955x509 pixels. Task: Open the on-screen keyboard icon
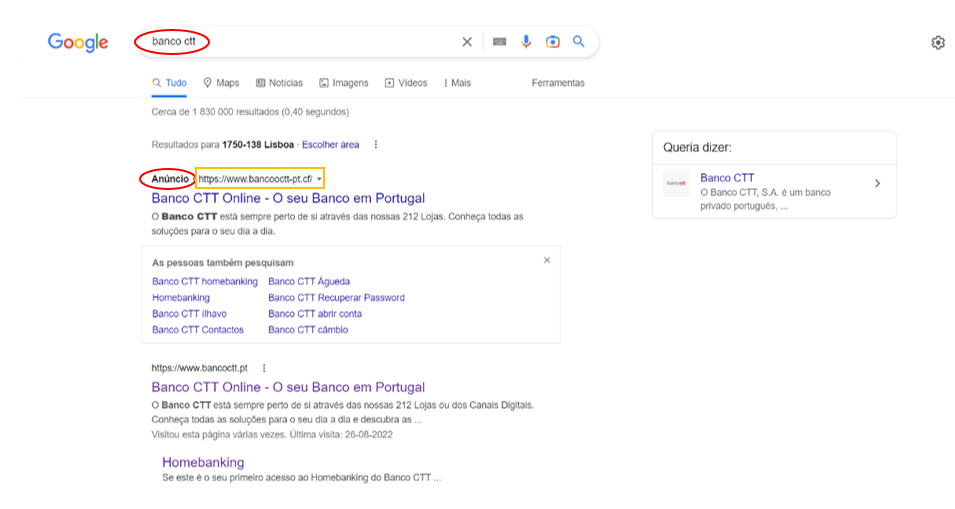[499, 42]
